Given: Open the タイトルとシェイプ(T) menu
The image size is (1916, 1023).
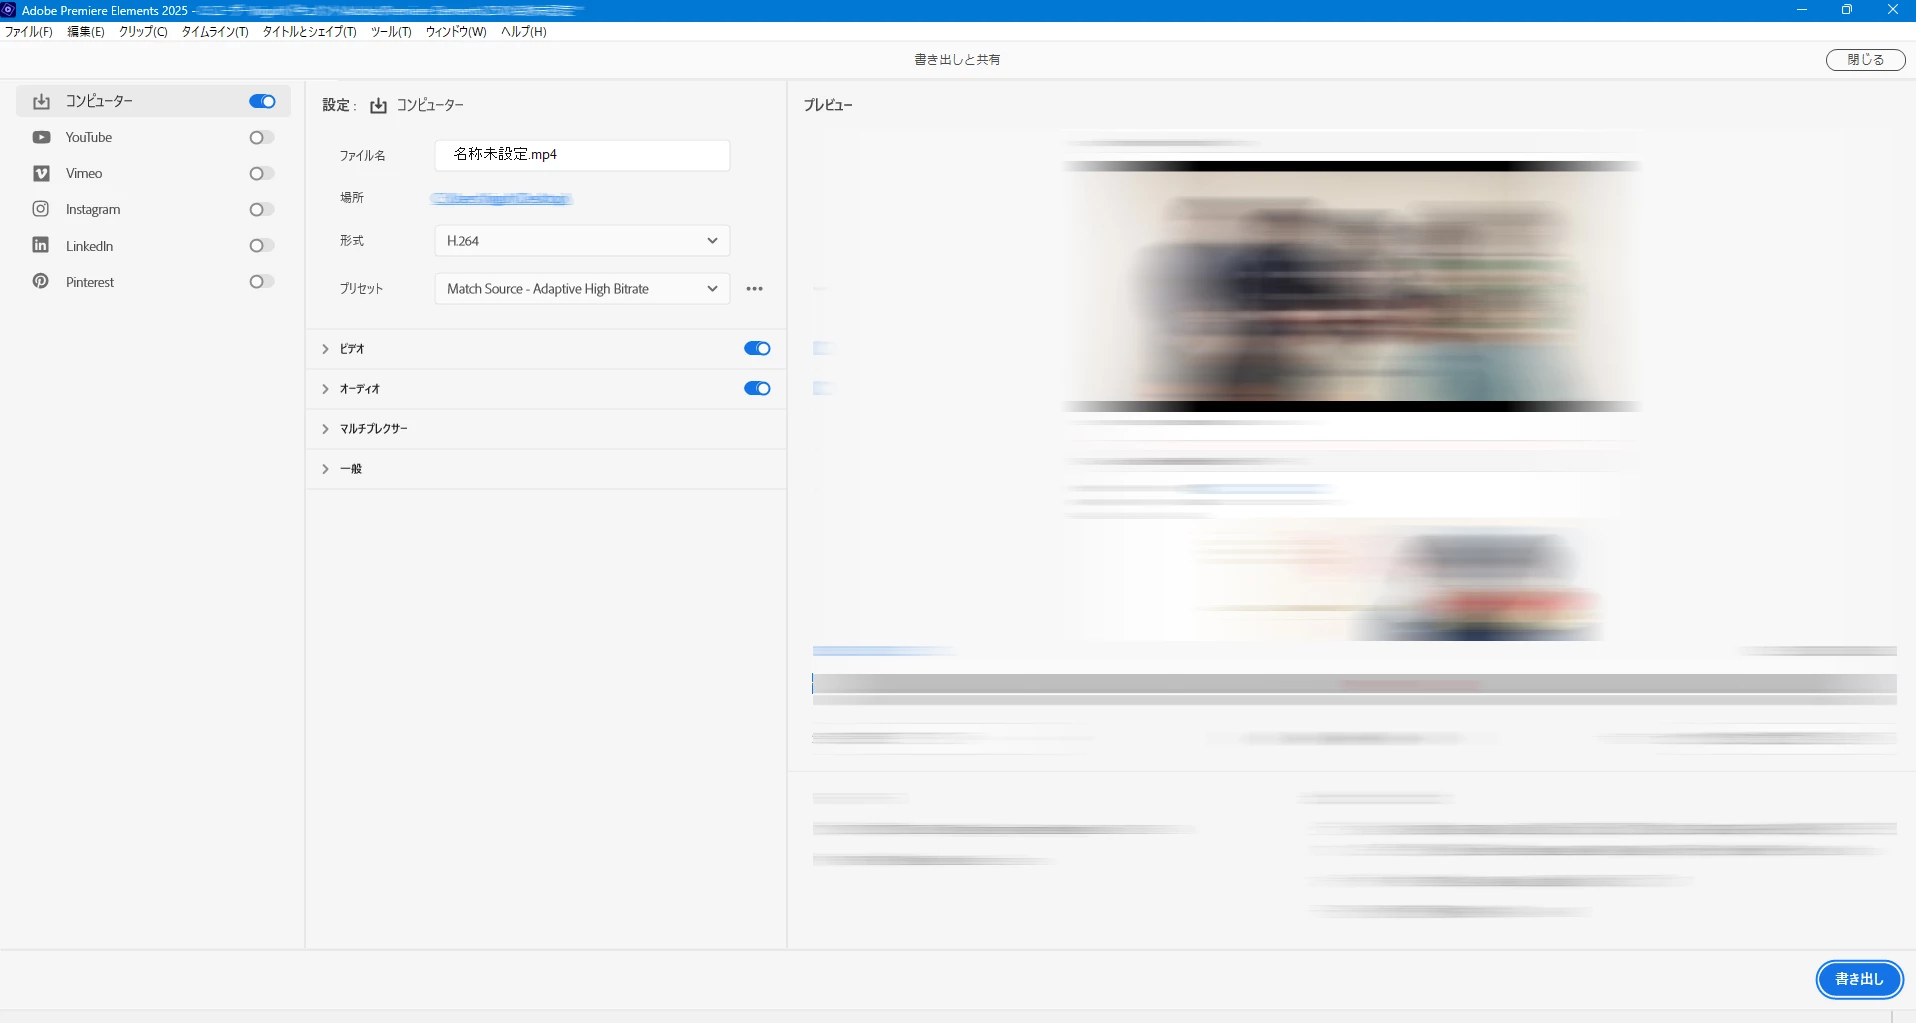Looking at the screenshot, I should coord(310,31).
